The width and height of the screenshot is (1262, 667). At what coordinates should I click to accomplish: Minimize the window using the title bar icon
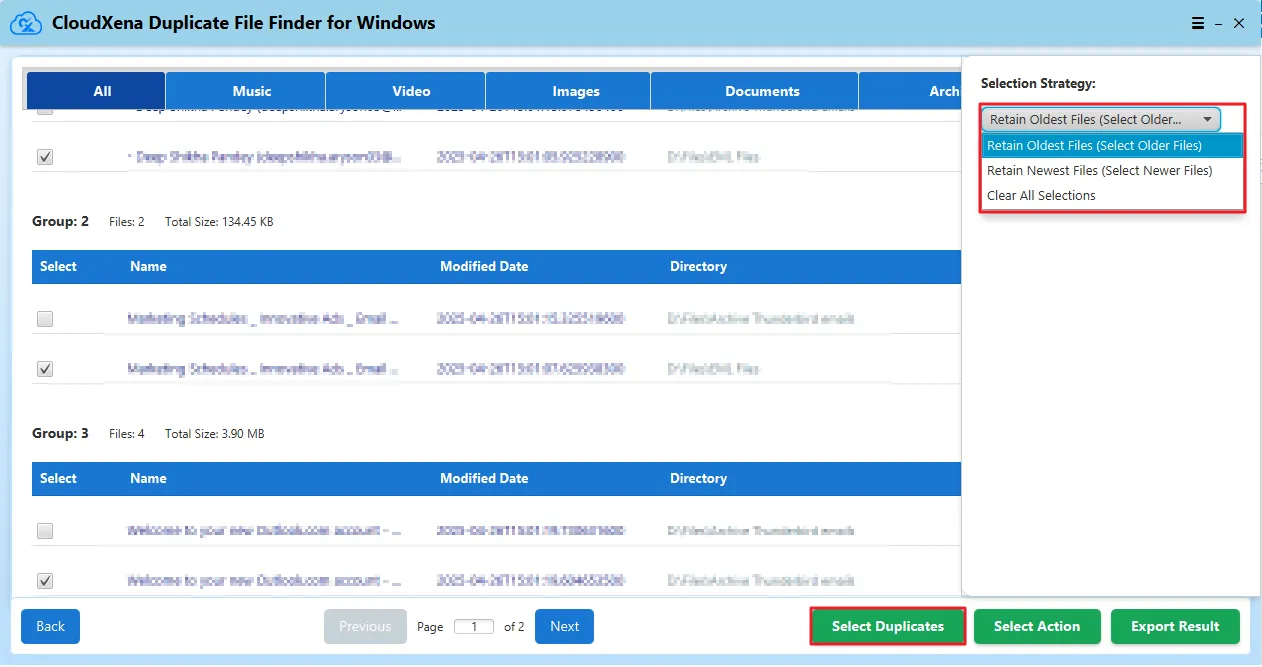point(1218,23)
